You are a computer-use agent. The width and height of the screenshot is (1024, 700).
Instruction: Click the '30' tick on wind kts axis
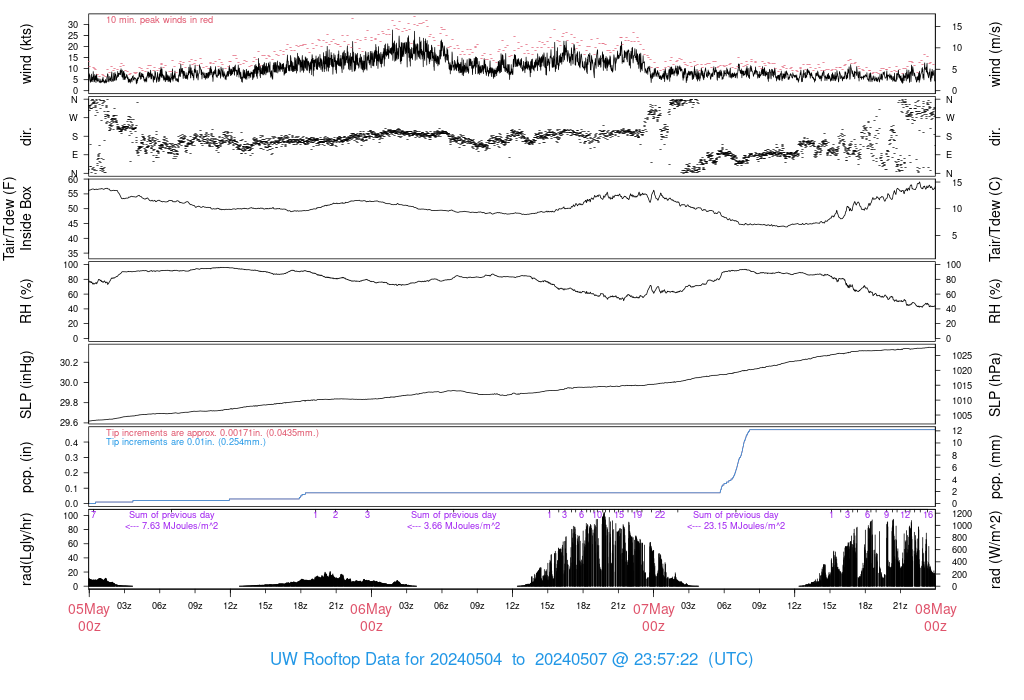(73, 25)
